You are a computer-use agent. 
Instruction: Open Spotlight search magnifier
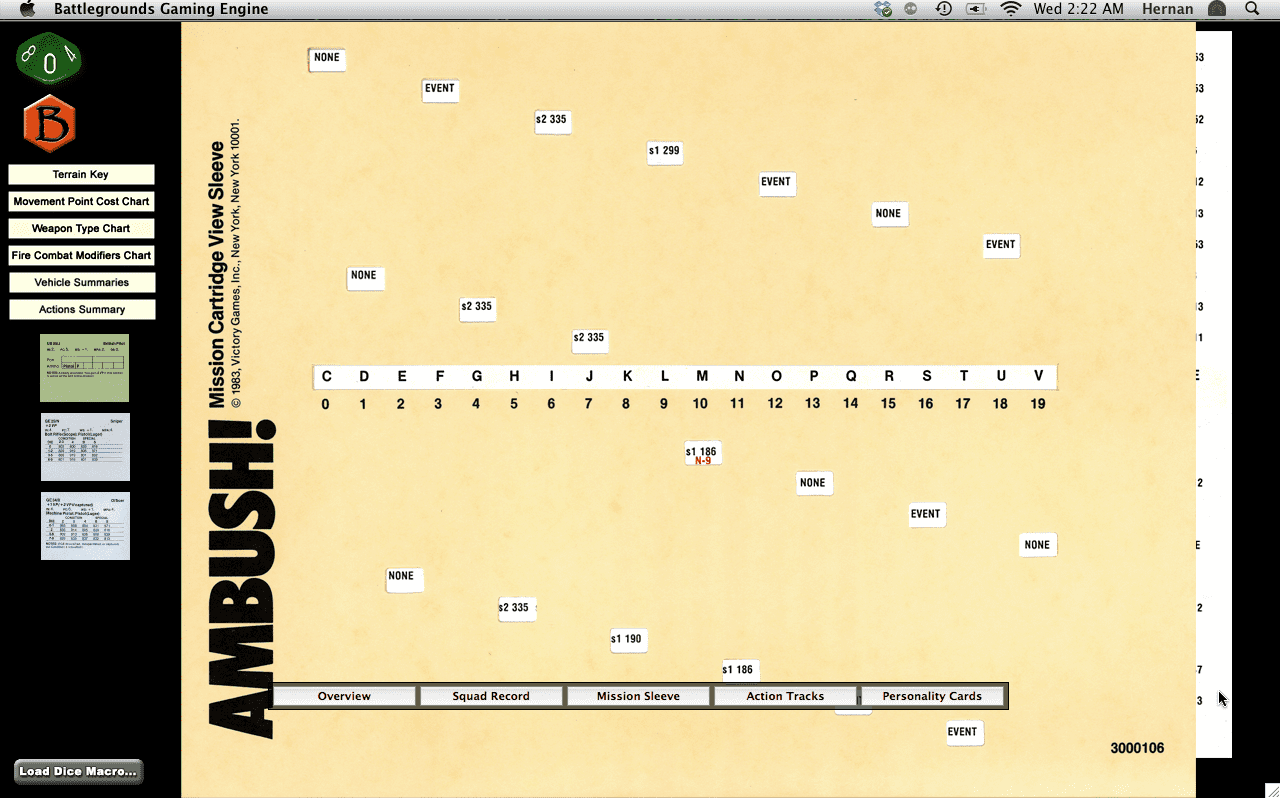(x=1252, y=9)
